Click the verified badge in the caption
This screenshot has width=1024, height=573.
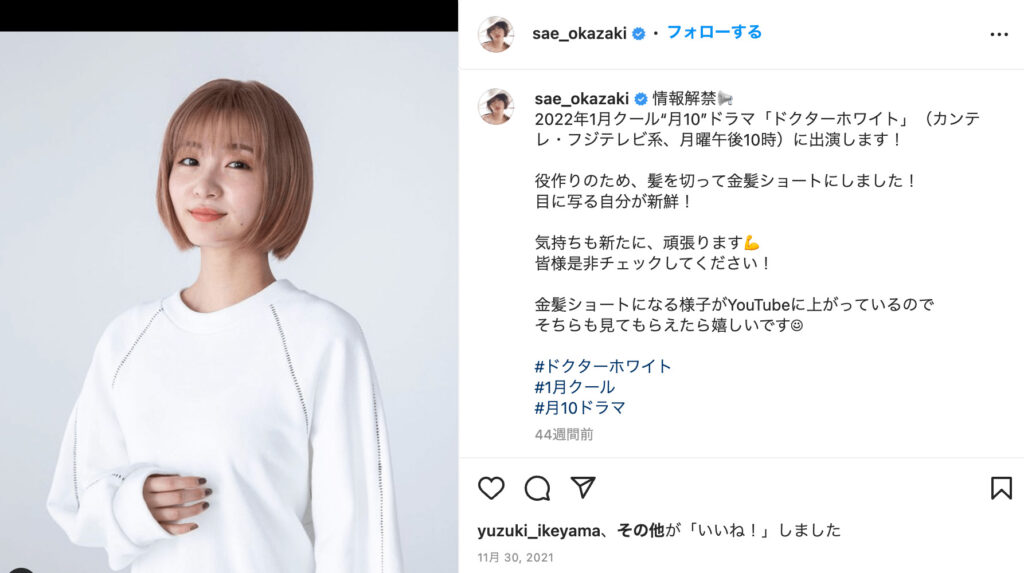pos(641,99)
